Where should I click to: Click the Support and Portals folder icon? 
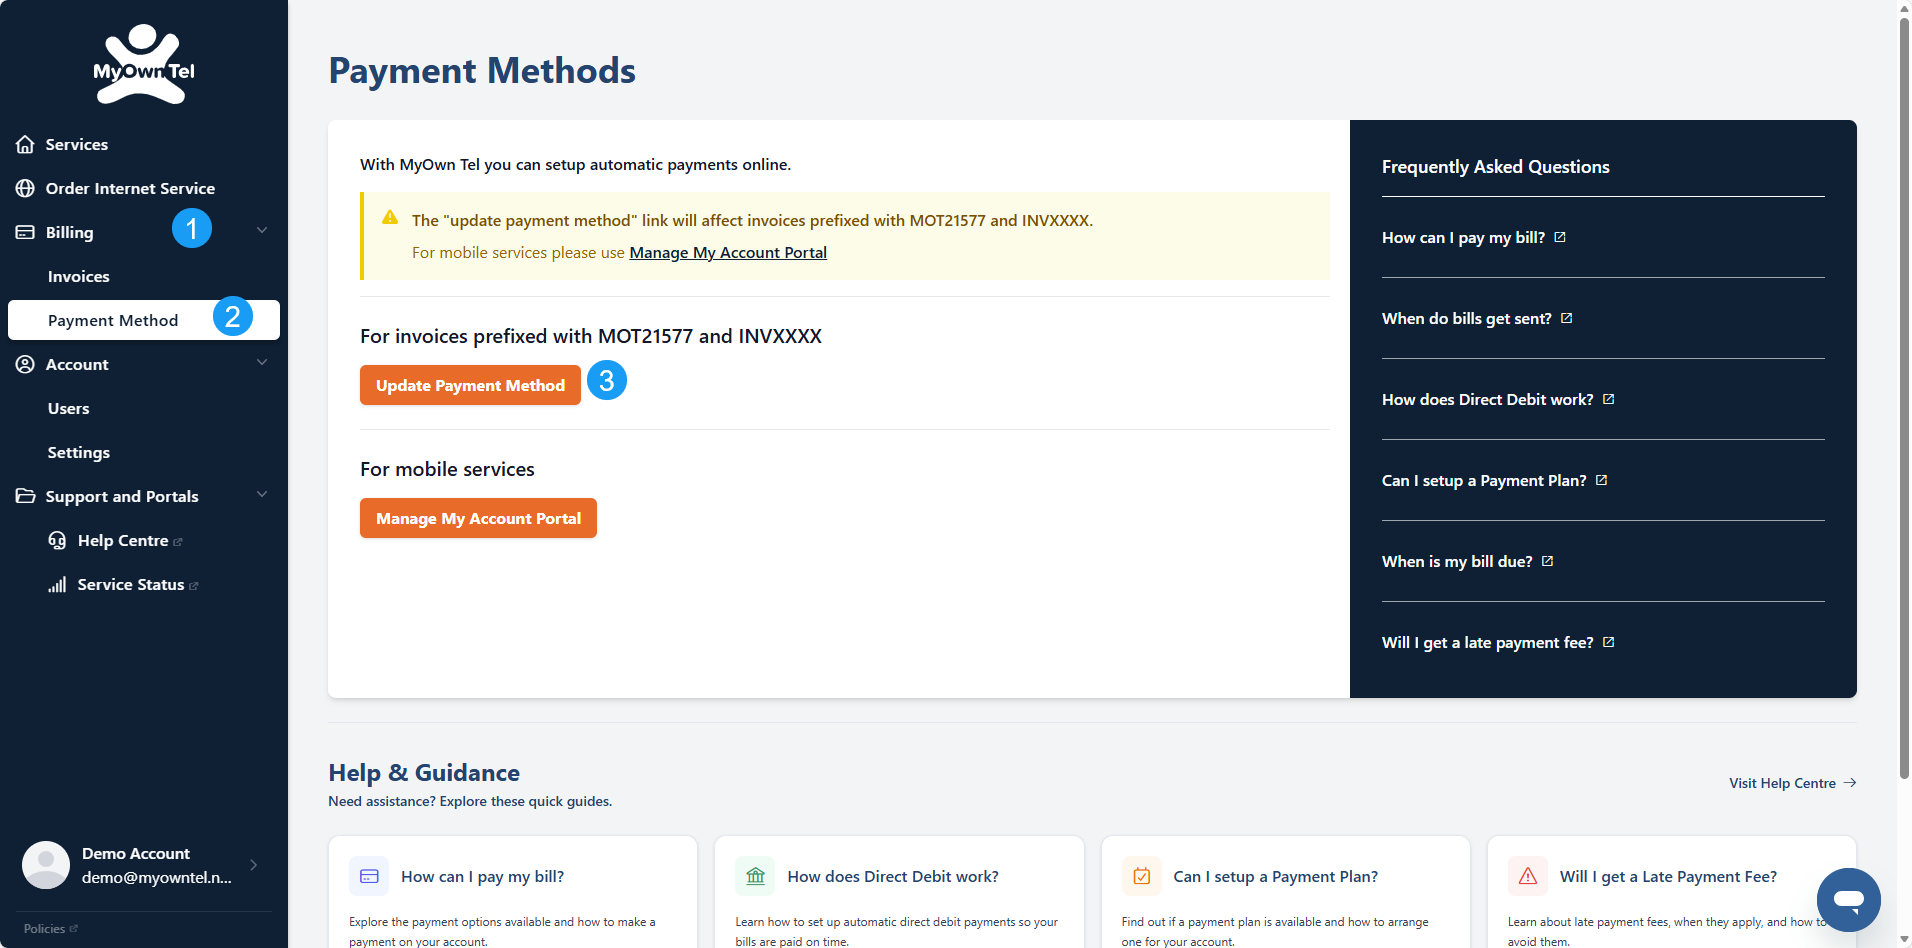[25, 496]
